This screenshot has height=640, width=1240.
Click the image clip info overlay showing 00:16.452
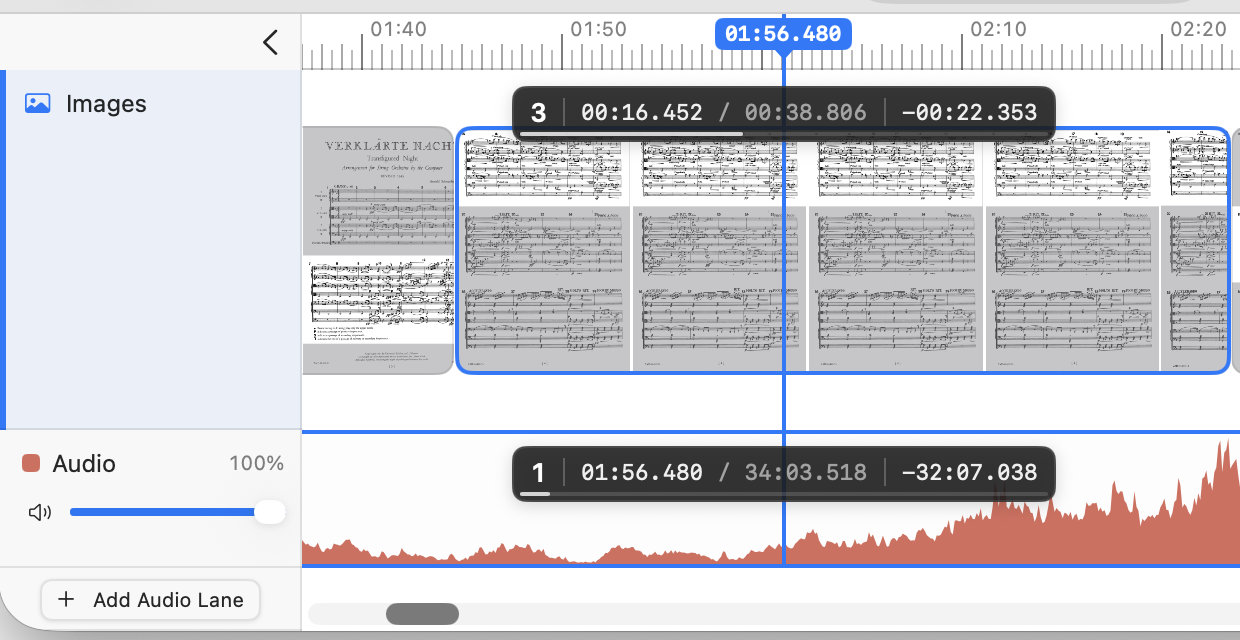[x=783, y=113]
